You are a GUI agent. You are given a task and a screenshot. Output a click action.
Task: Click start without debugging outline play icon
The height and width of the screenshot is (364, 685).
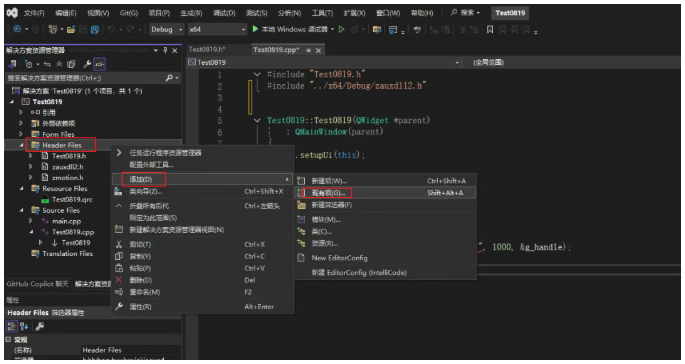pyautogui.click(x=342, y=29)
